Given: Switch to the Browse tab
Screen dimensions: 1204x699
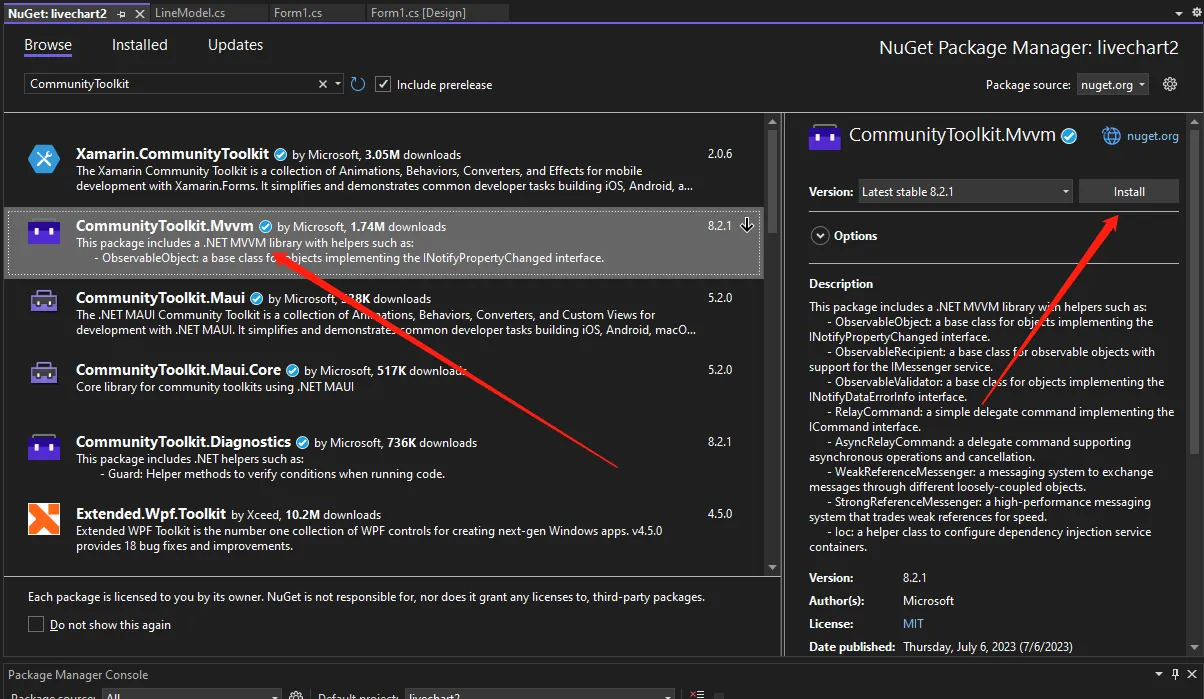Looking at the screenshot, I should click(x=48, y=45).
